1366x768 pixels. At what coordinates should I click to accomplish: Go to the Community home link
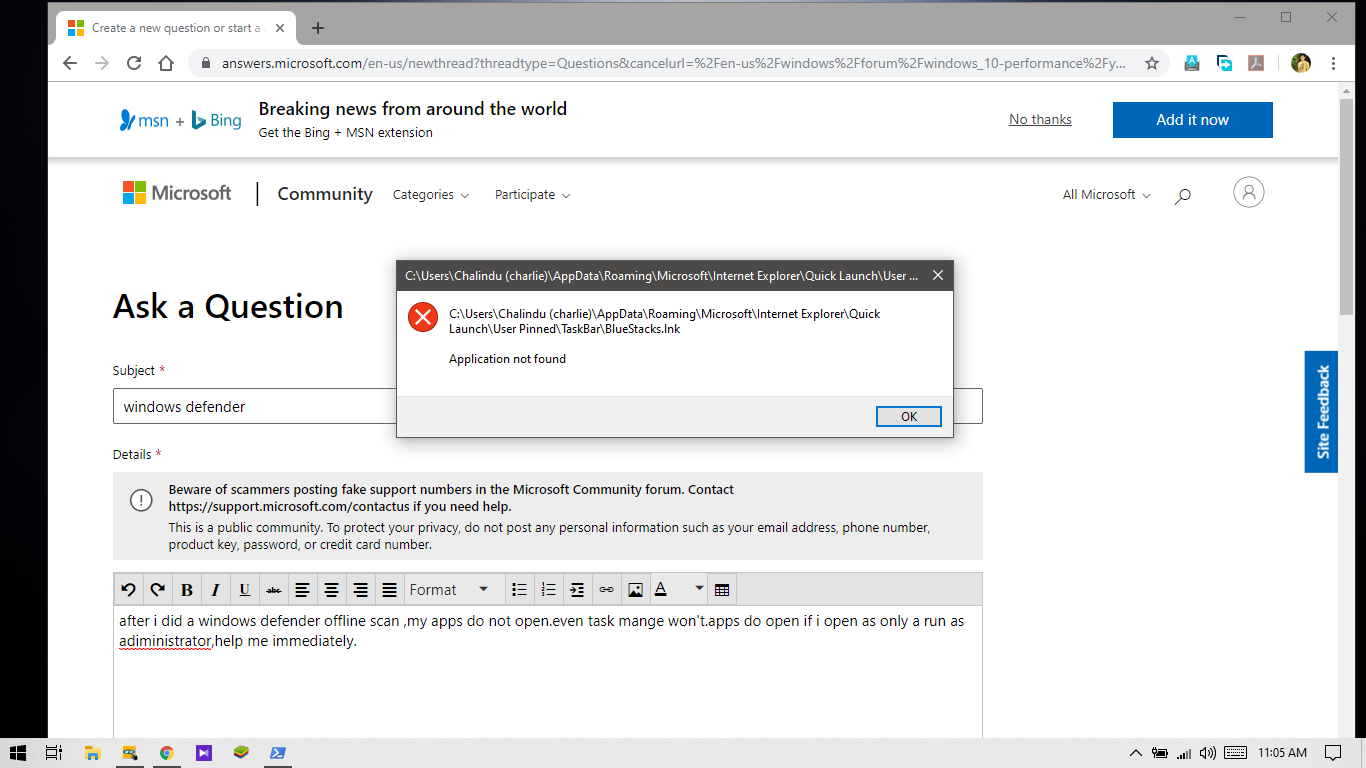tap(325, 194)
